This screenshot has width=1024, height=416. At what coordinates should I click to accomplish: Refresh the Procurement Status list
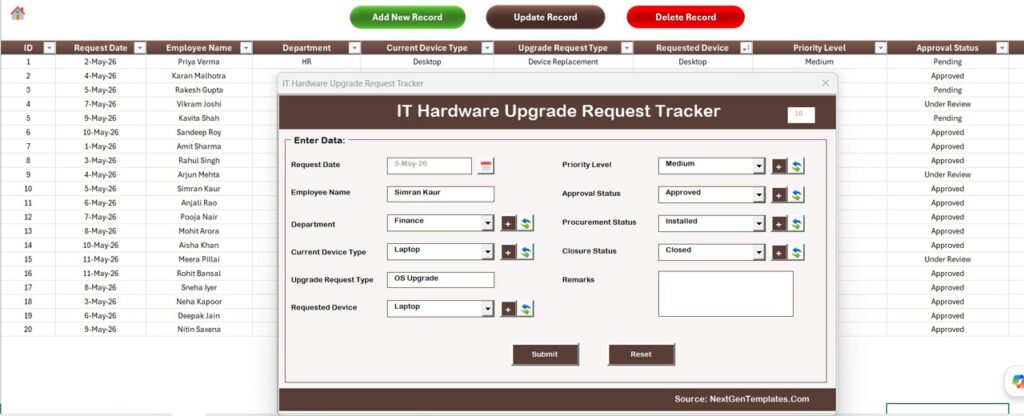coord(796,224)
